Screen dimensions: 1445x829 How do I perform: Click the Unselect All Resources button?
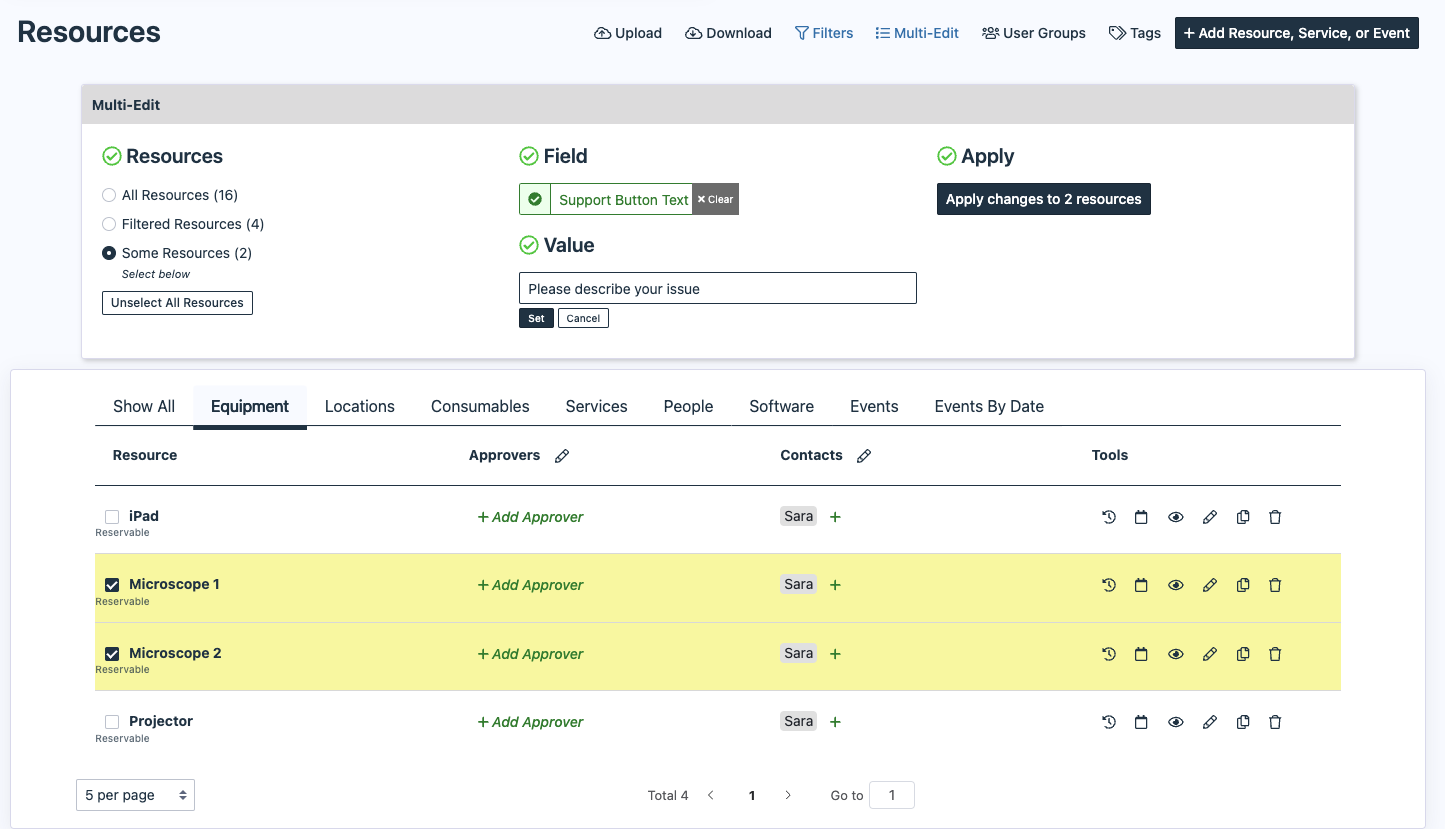coord(177,303)
